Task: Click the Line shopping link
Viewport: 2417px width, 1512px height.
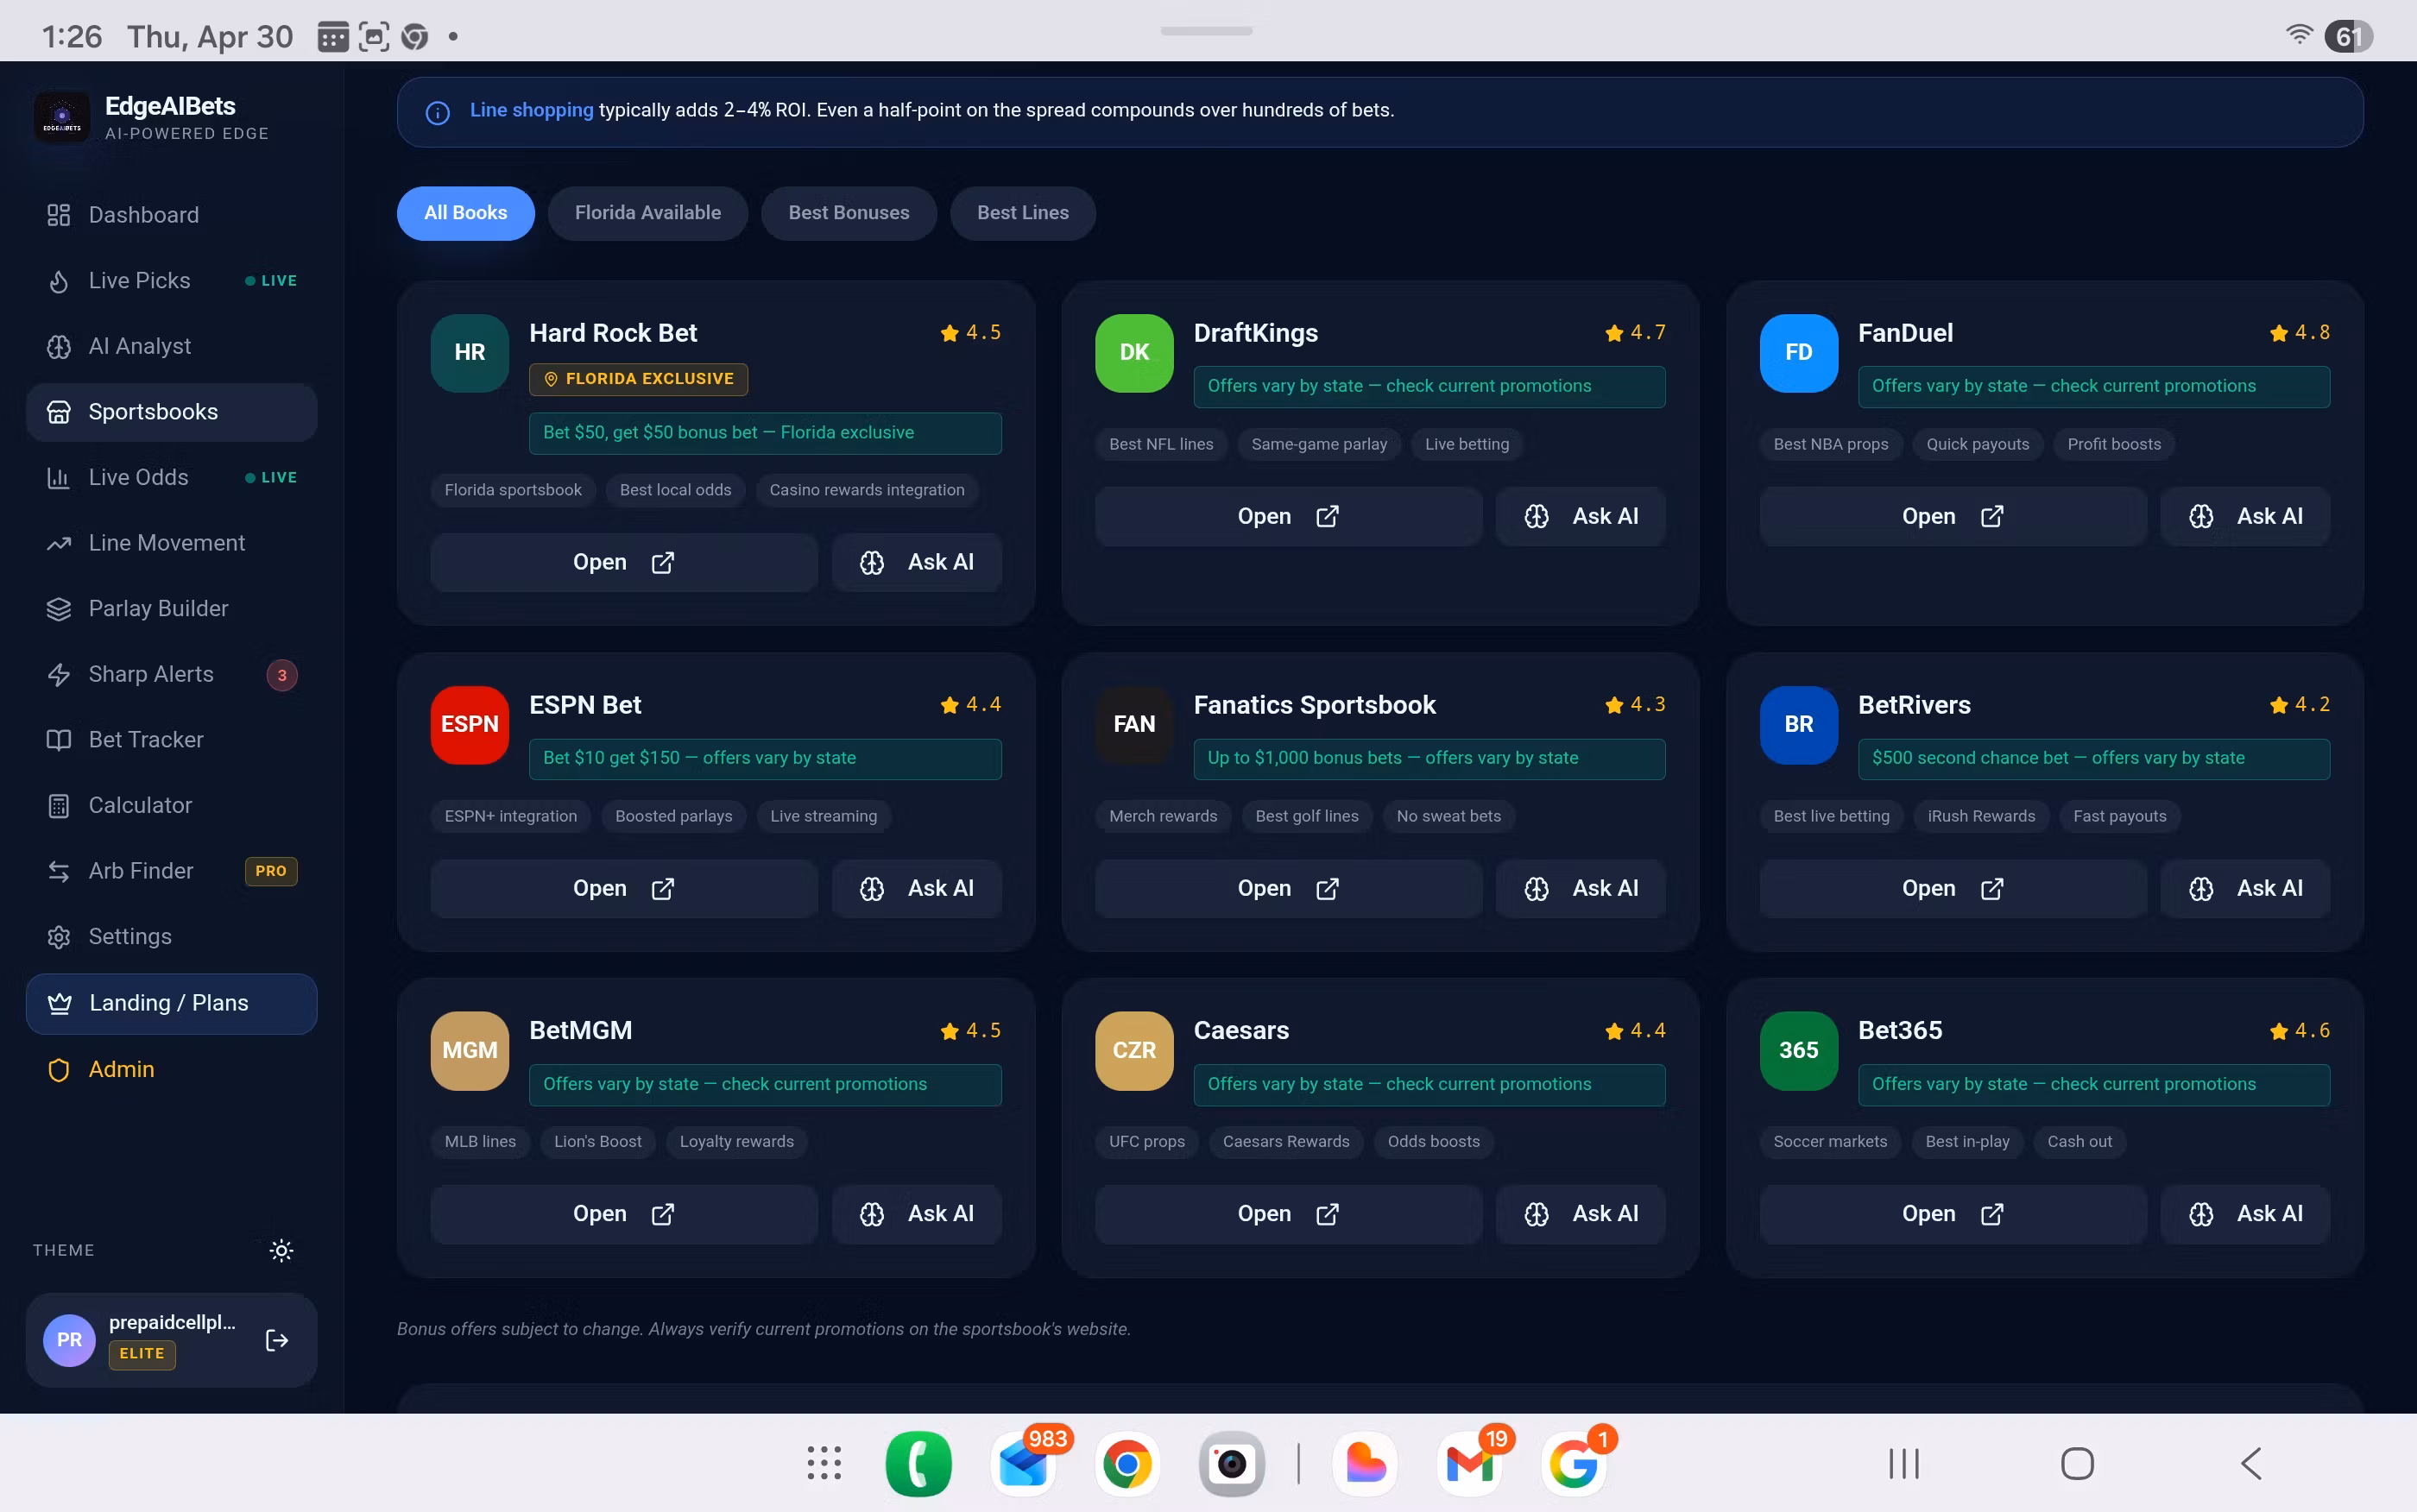Action: pyautogui.click(x=532, y=110)
